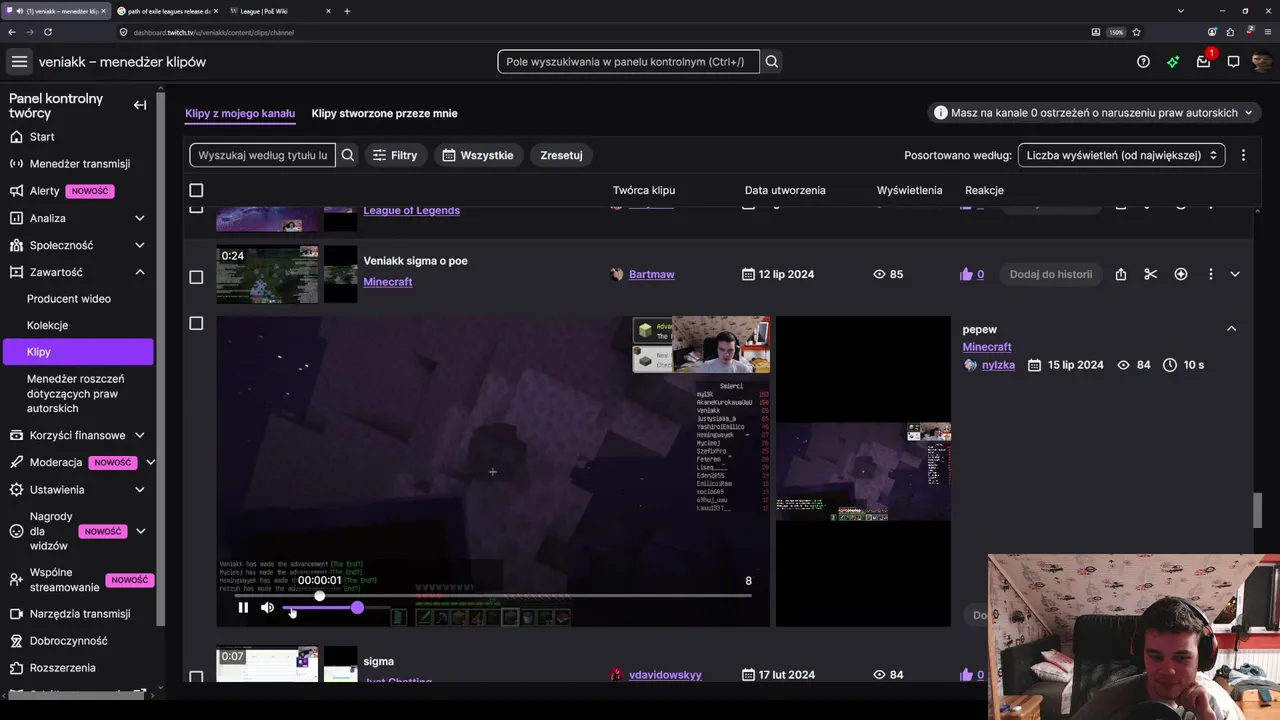Open vdavidowskyy creator profile link

click(665, 675)
